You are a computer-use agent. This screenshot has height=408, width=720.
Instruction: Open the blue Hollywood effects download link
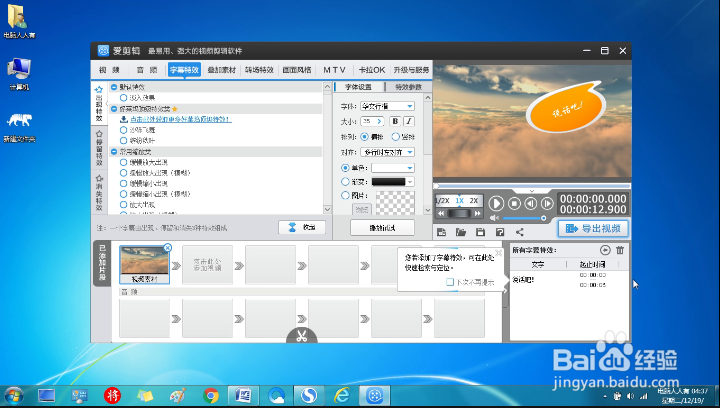pos(180,119)
